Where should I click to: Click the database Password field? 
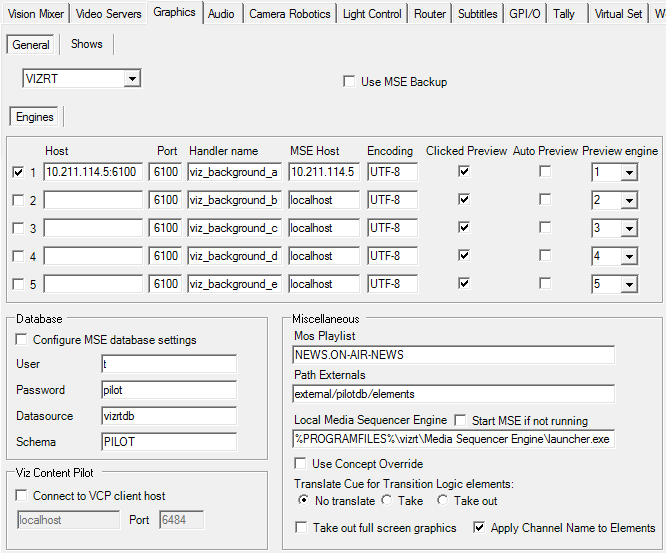tap(168, 390)
